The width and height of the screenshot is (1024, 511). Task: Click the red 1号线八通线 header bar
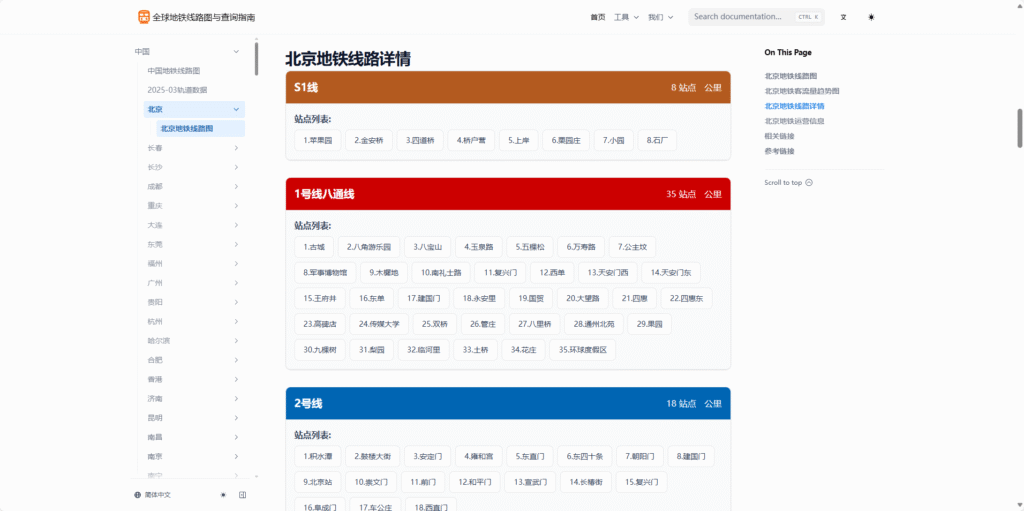click(508, 194)
